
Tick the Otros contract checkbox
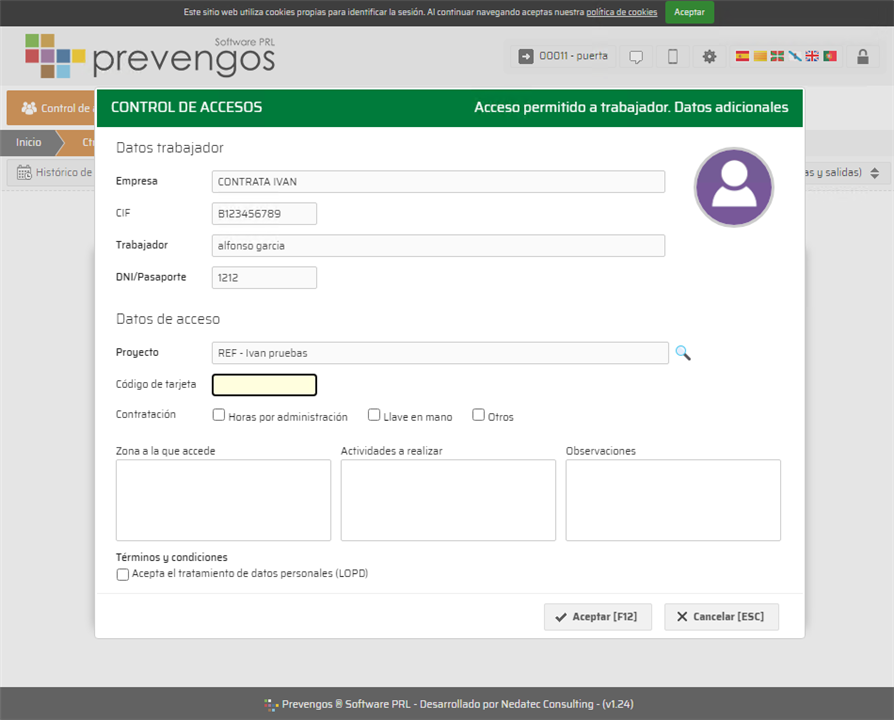[x=478, y=415]
